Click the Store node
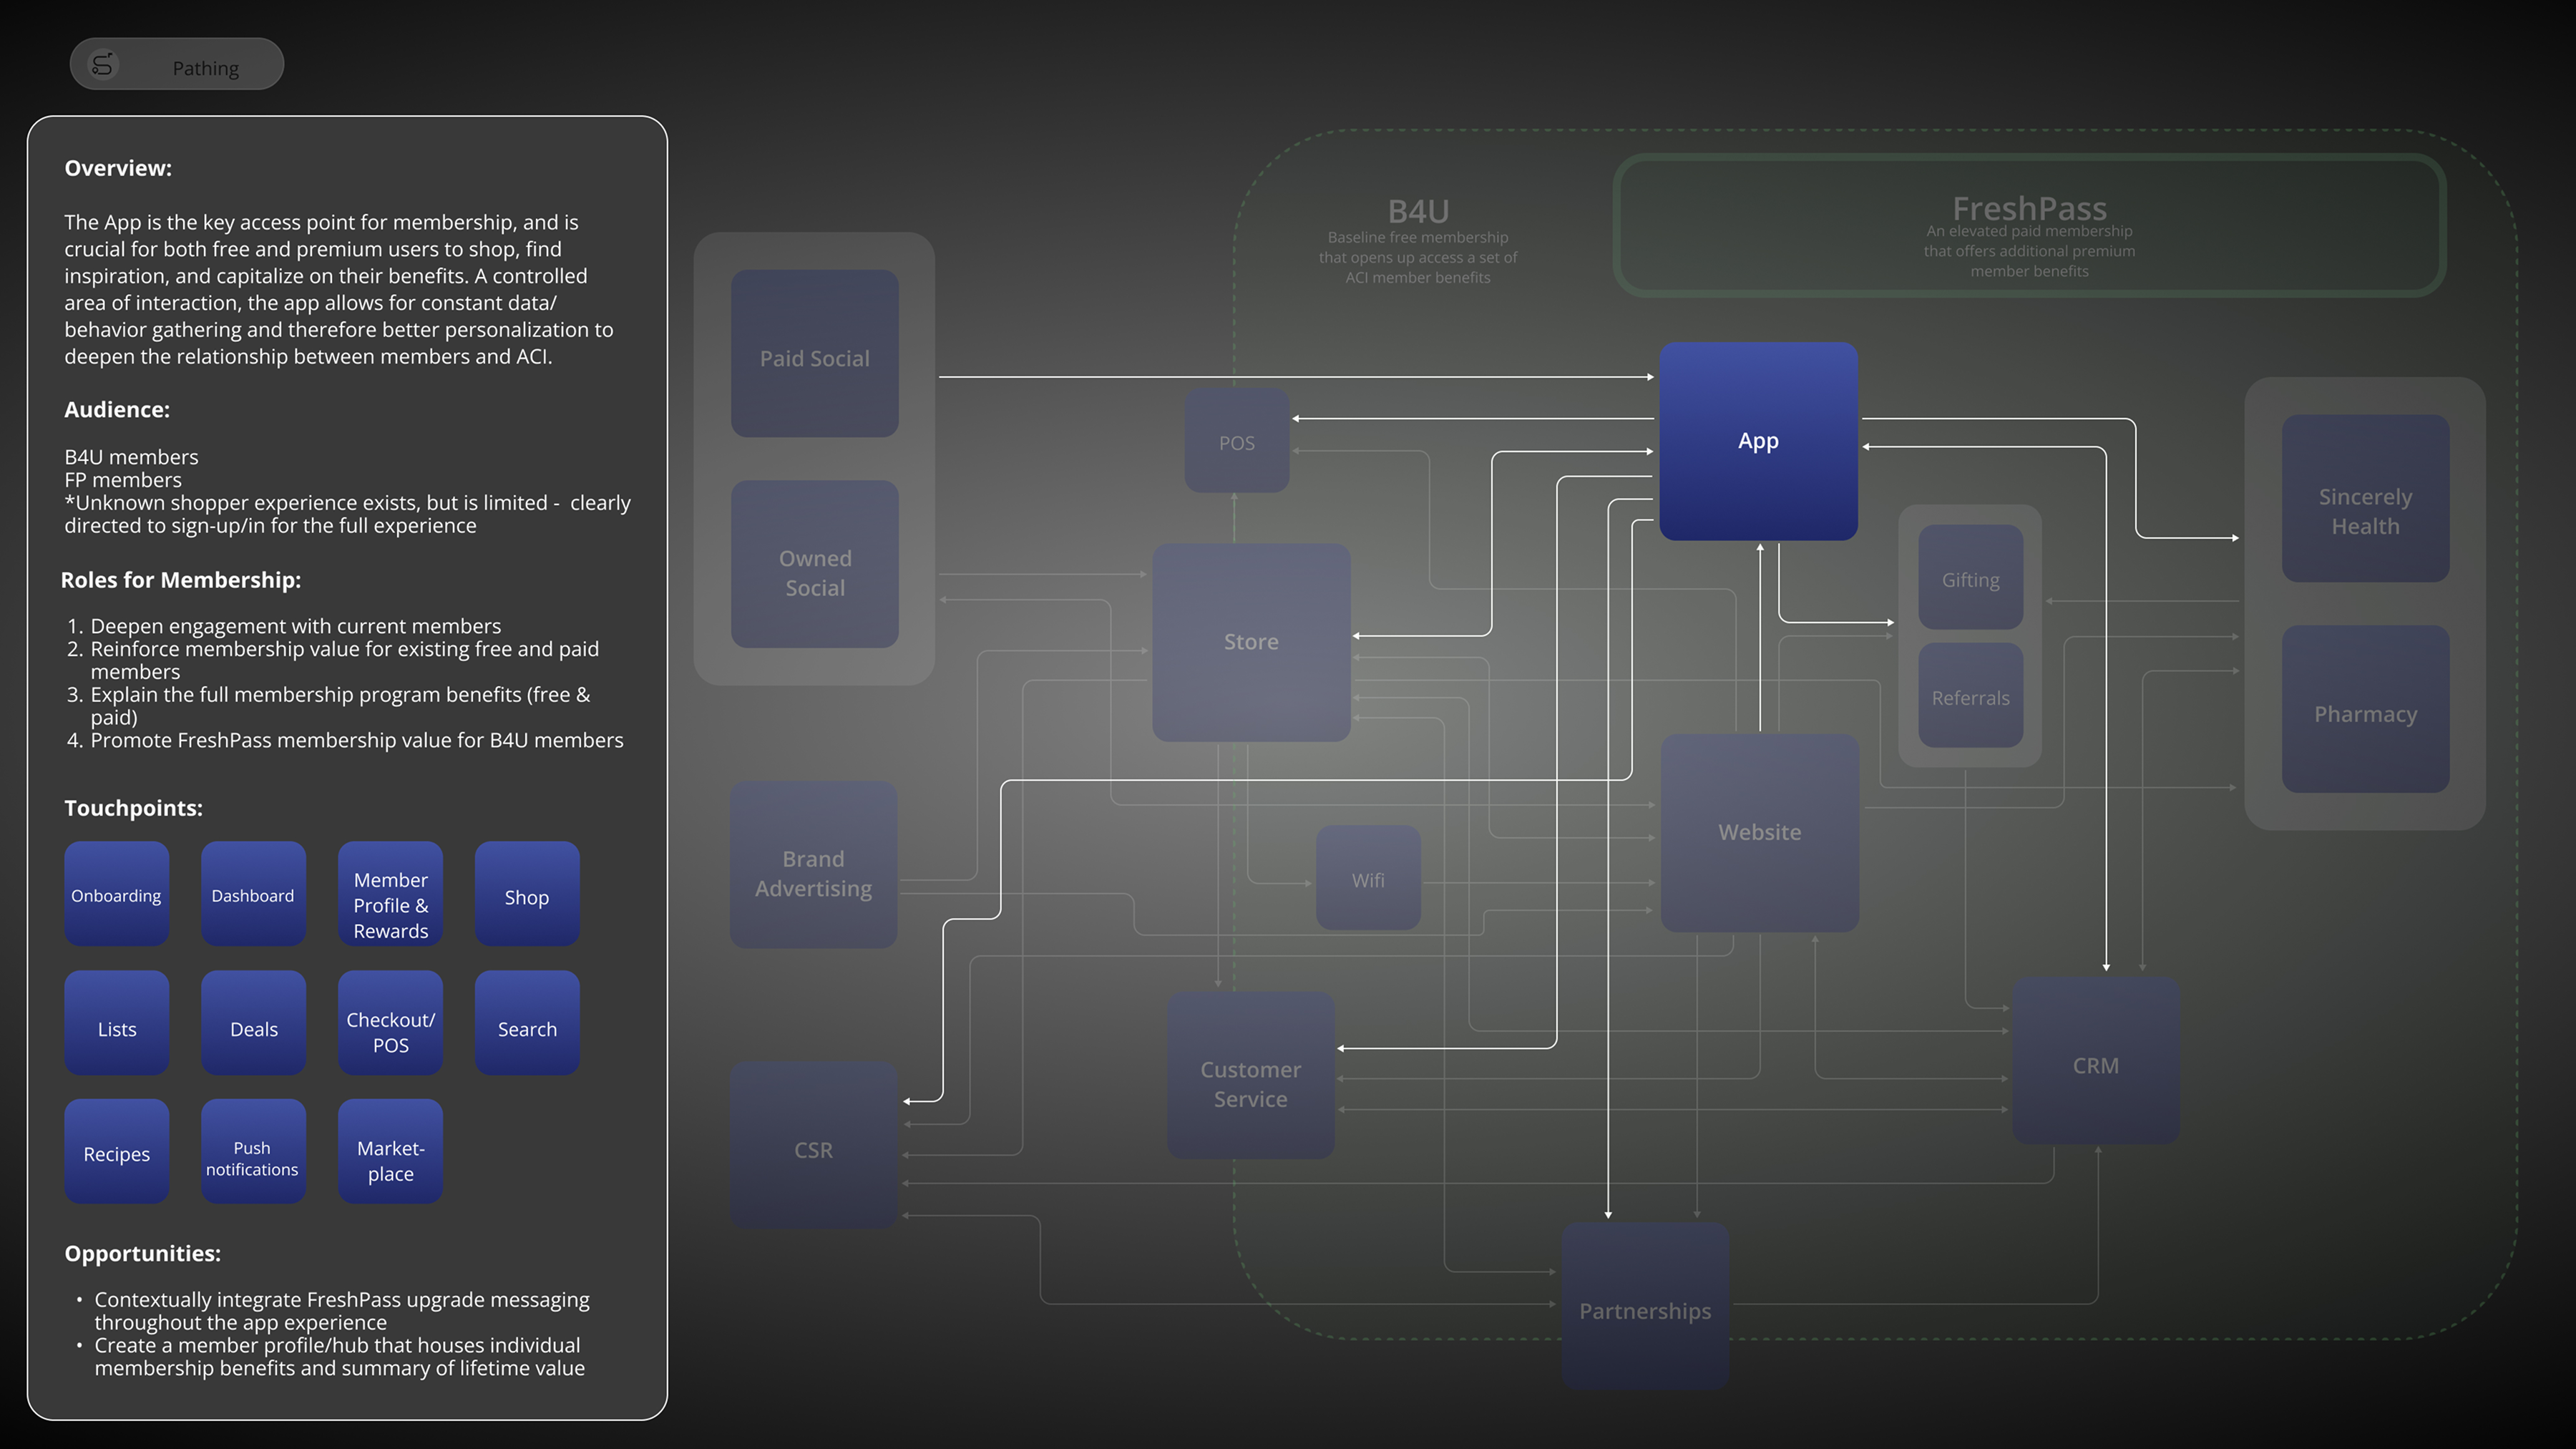Screen dimensions: 2576x1449 [x=1251, y=642]
